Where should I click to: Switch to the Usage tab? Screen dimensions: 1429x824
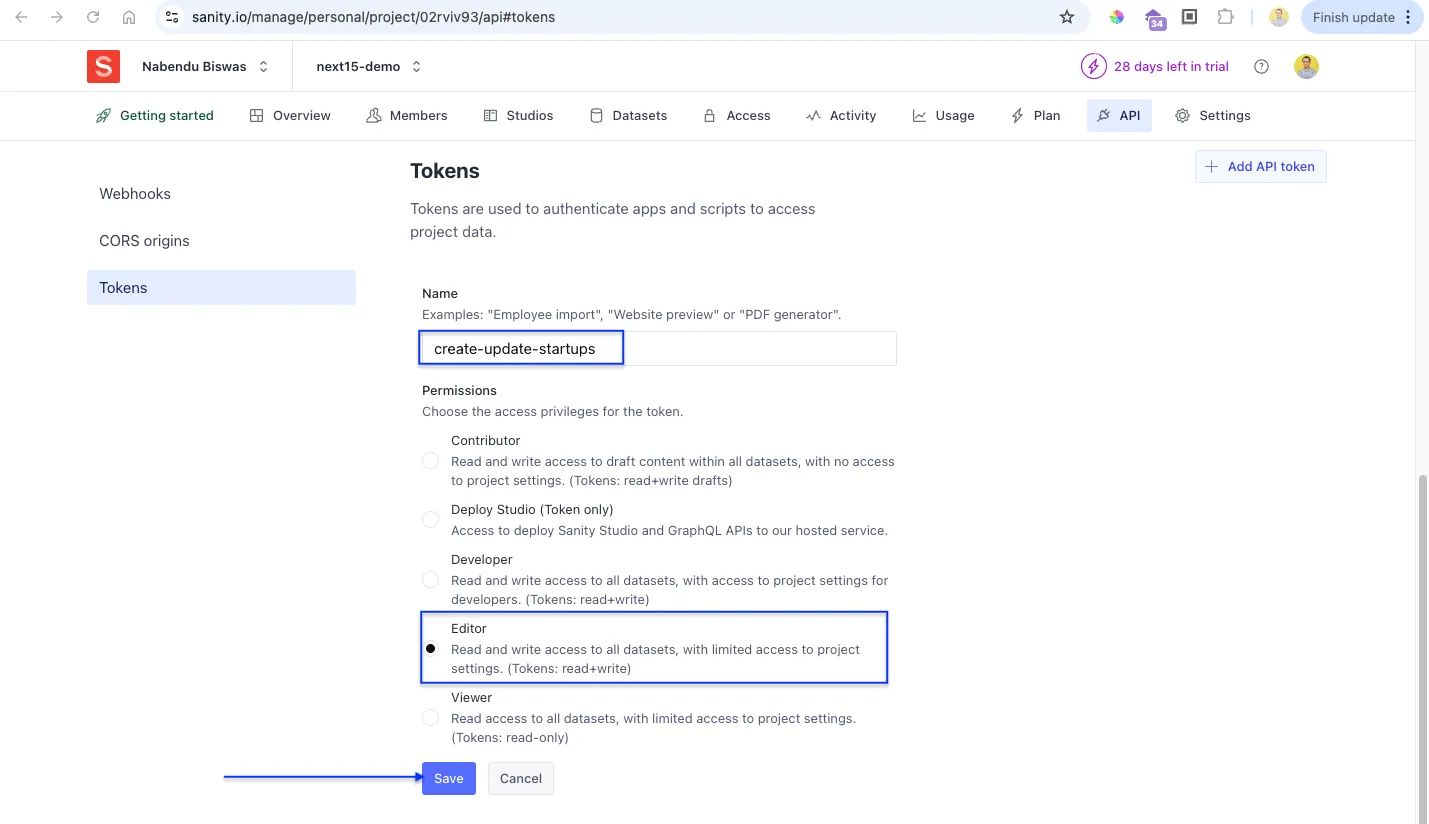pos(943,115)
